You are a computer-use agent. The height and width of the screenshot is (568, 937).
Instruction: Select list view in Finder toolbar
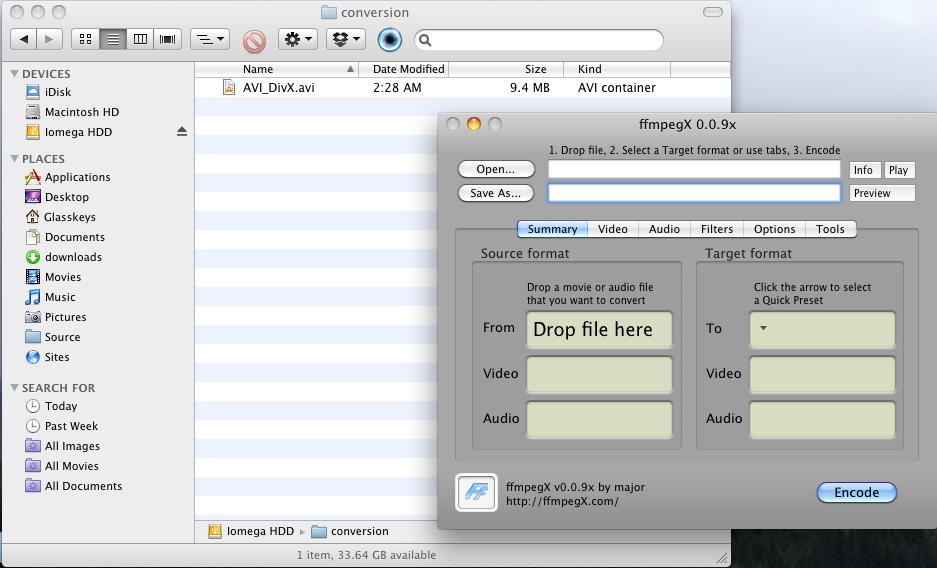coord(113,40)
